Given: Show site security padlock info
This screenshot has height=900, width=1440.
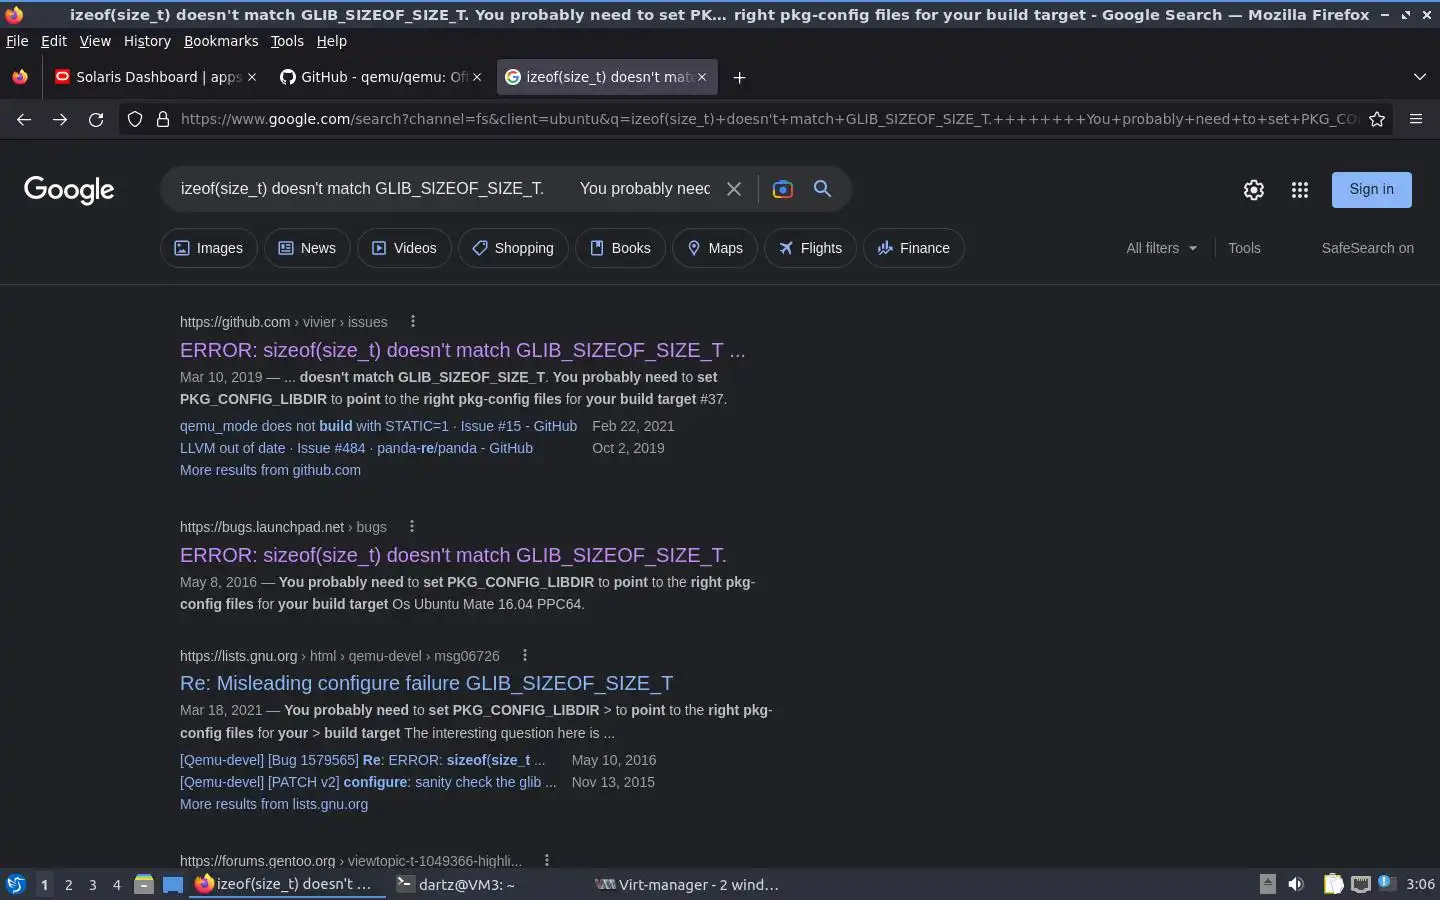Looking at the screenshot, I should 163,119.
